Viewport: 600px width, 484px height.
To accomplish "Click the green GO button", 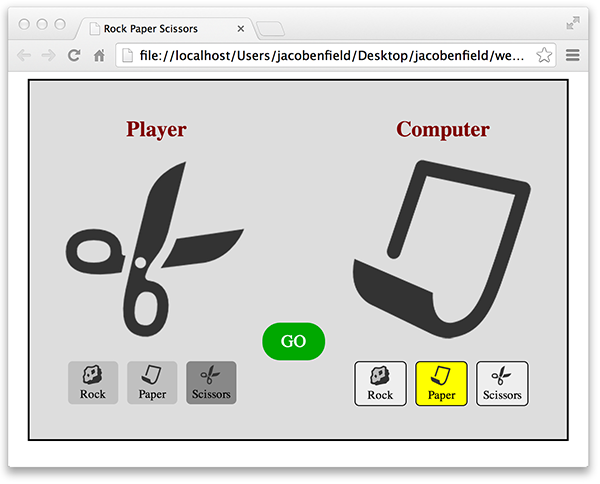I will [293, 341].
